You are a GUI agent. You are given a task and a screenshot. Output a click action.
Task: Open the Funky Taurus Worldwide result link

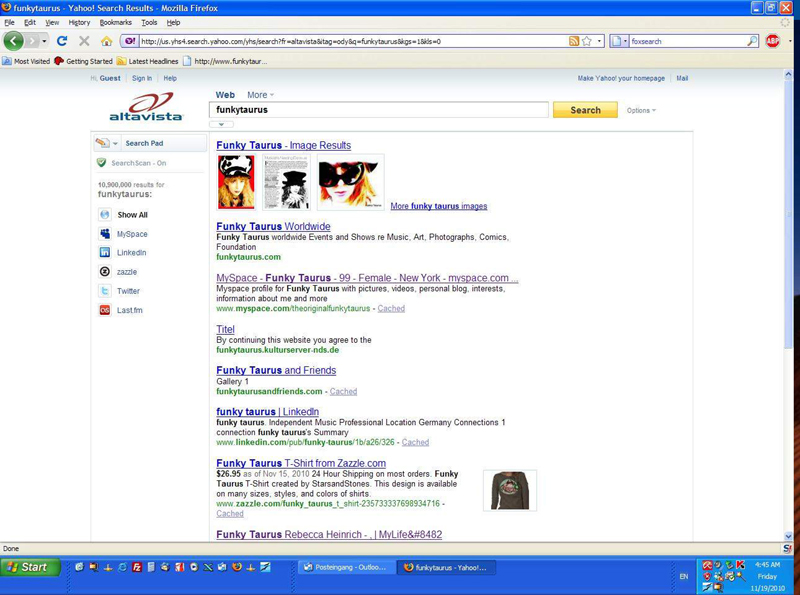[273, 227]
